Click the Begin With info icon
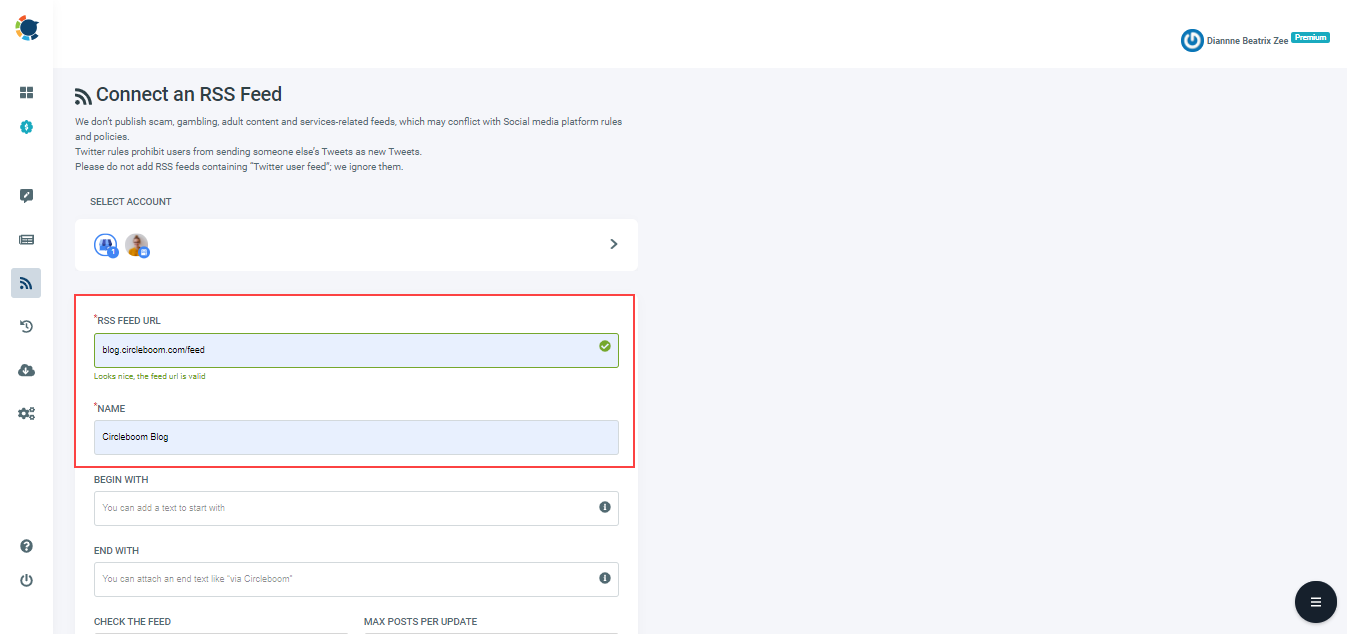The width and height of the screenshot is (1347, 634). (604, 508)
